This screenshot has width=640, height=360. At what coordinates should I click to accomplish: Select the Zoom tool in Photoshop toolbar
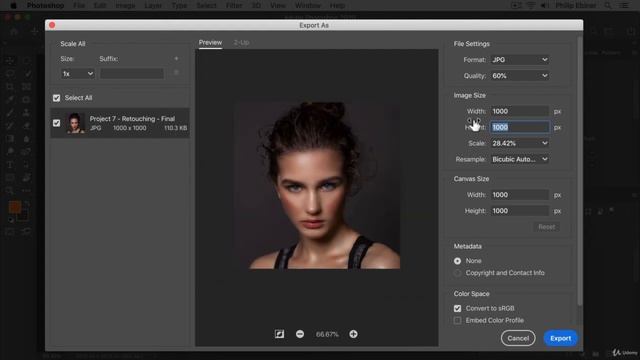(x=10, y=190)
